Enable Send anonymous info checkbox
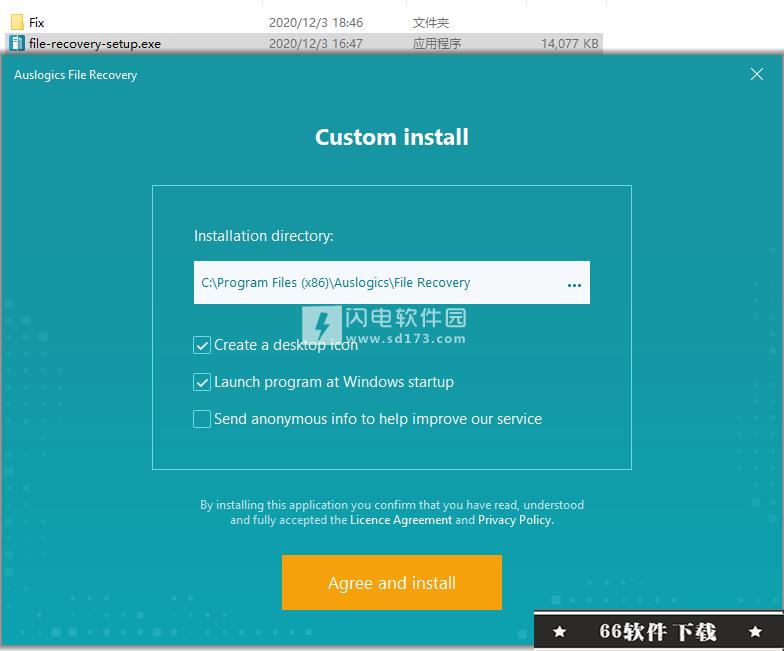 coord(202,419)
